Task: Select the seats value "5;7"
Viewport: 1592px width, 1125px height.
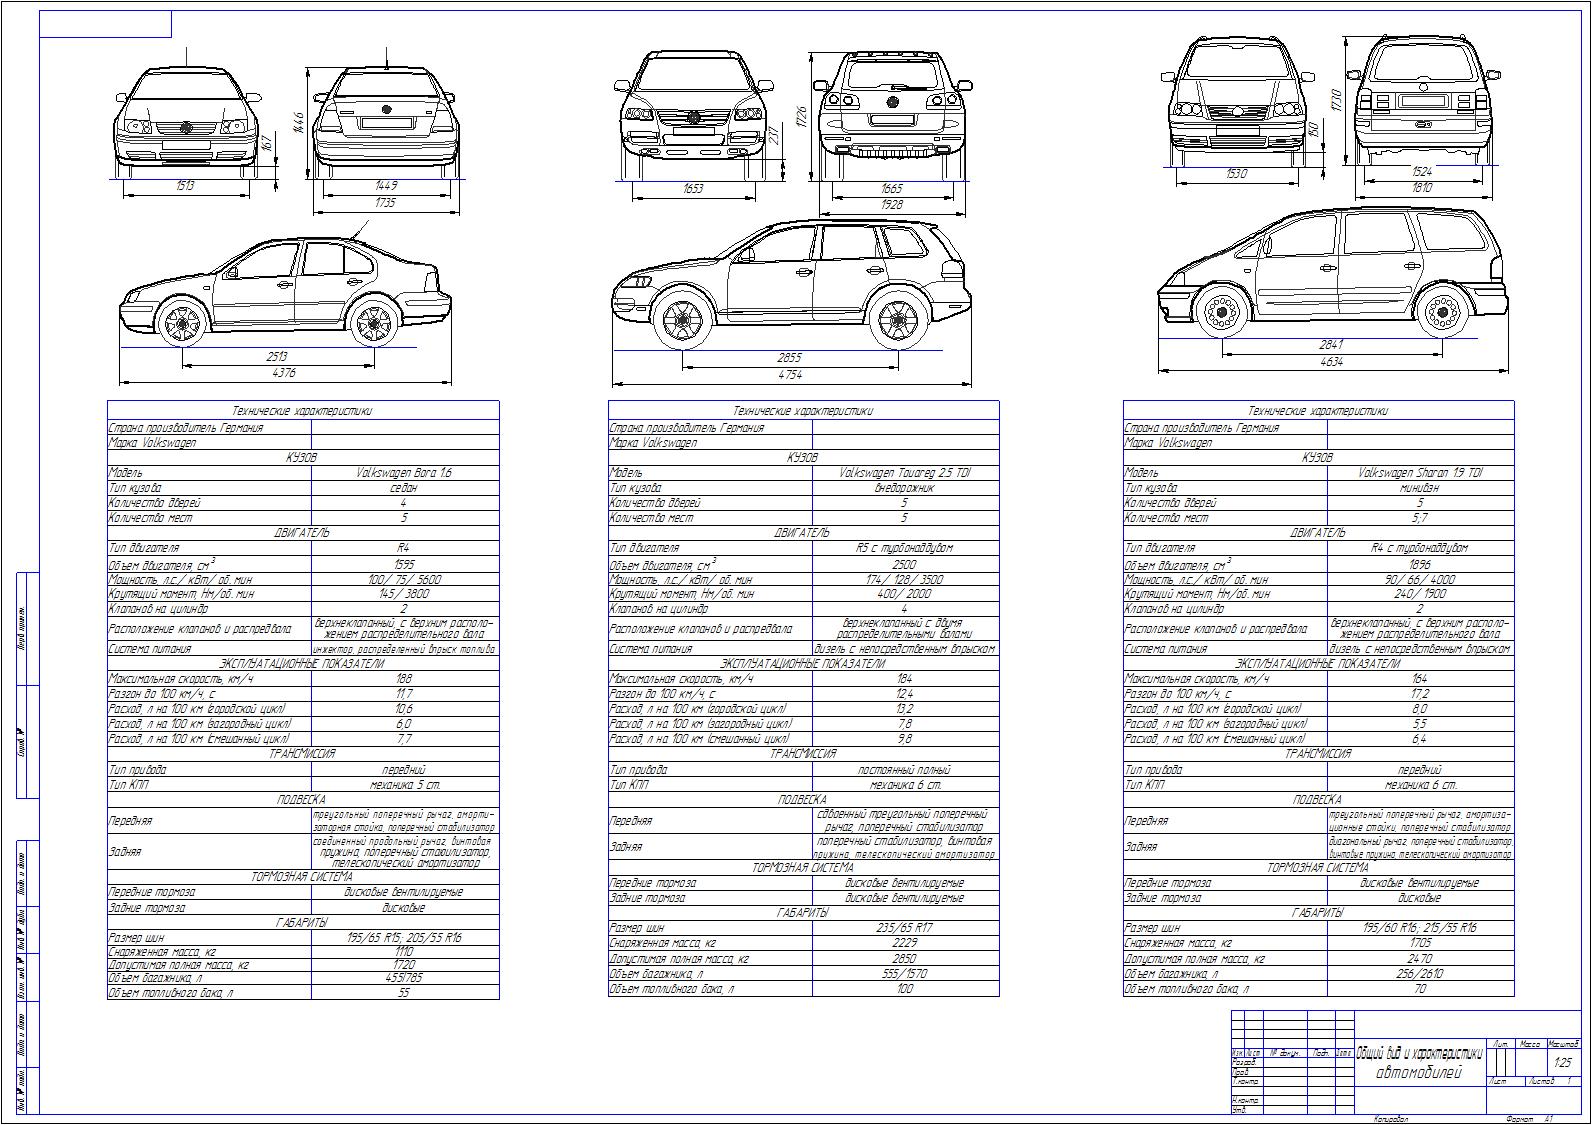Action: click(x=1420, y=518)
